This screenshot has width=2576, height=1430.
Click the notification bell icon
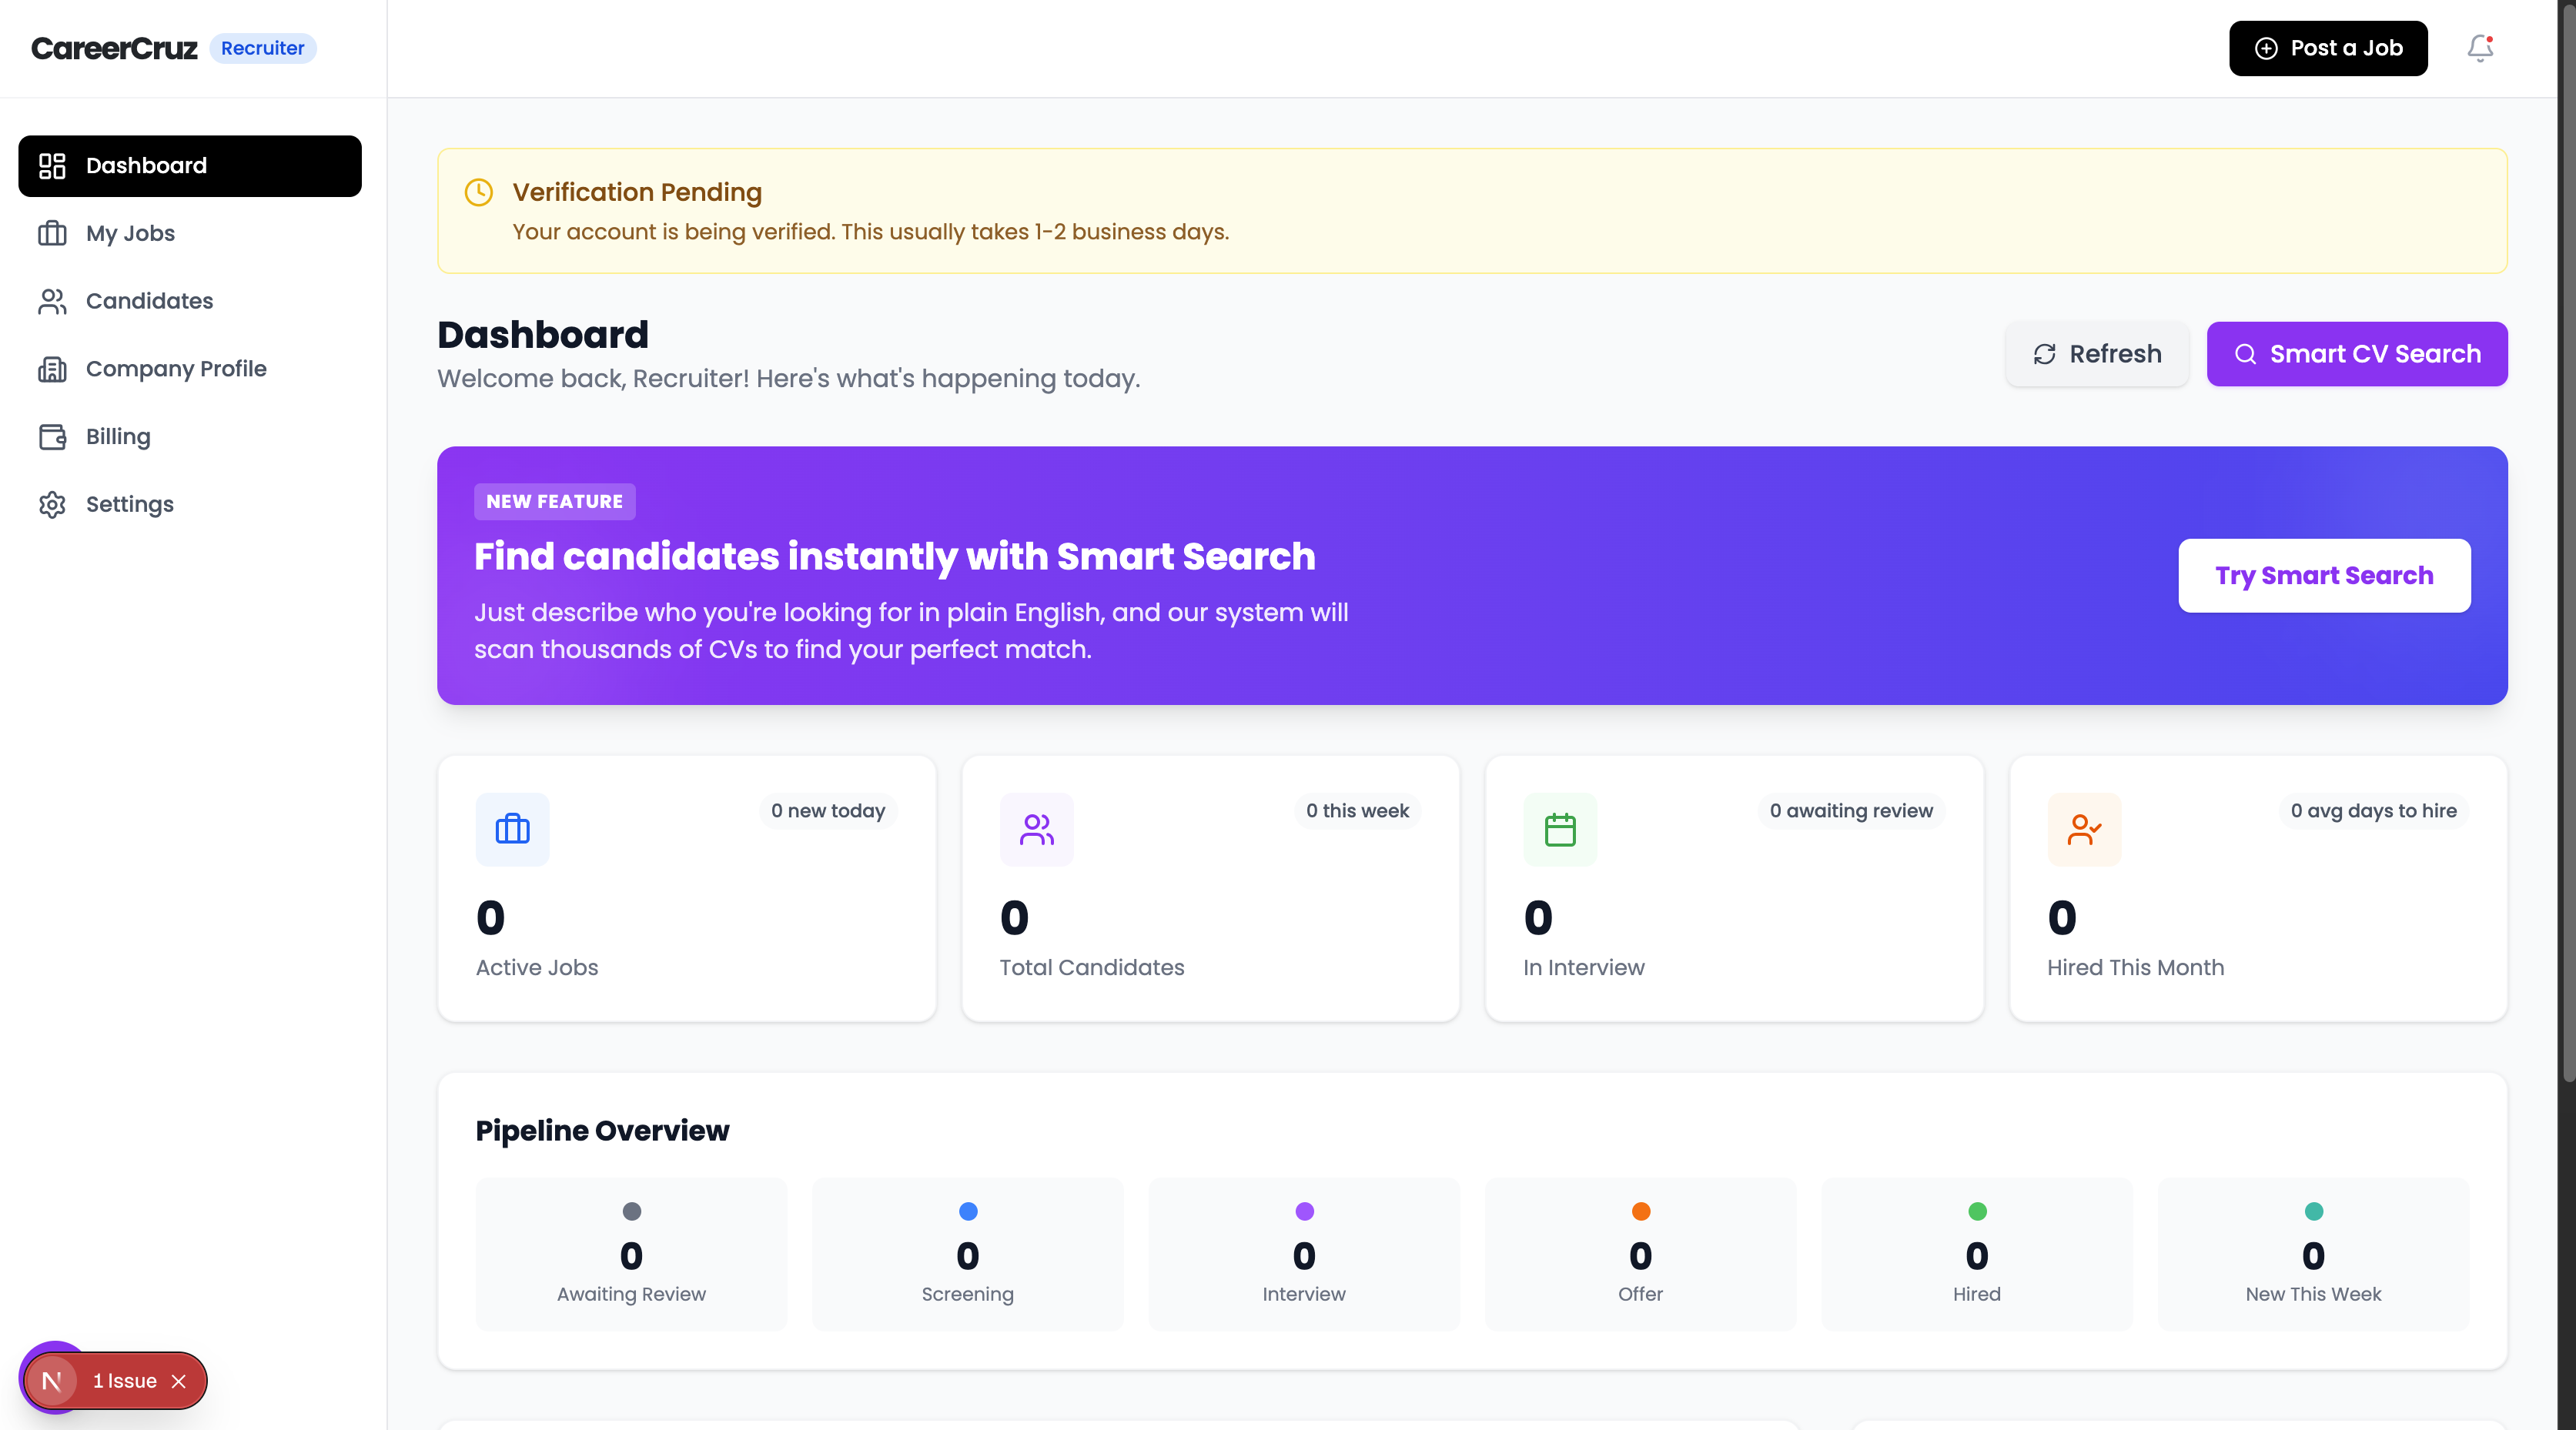(x=2480, y=48)
